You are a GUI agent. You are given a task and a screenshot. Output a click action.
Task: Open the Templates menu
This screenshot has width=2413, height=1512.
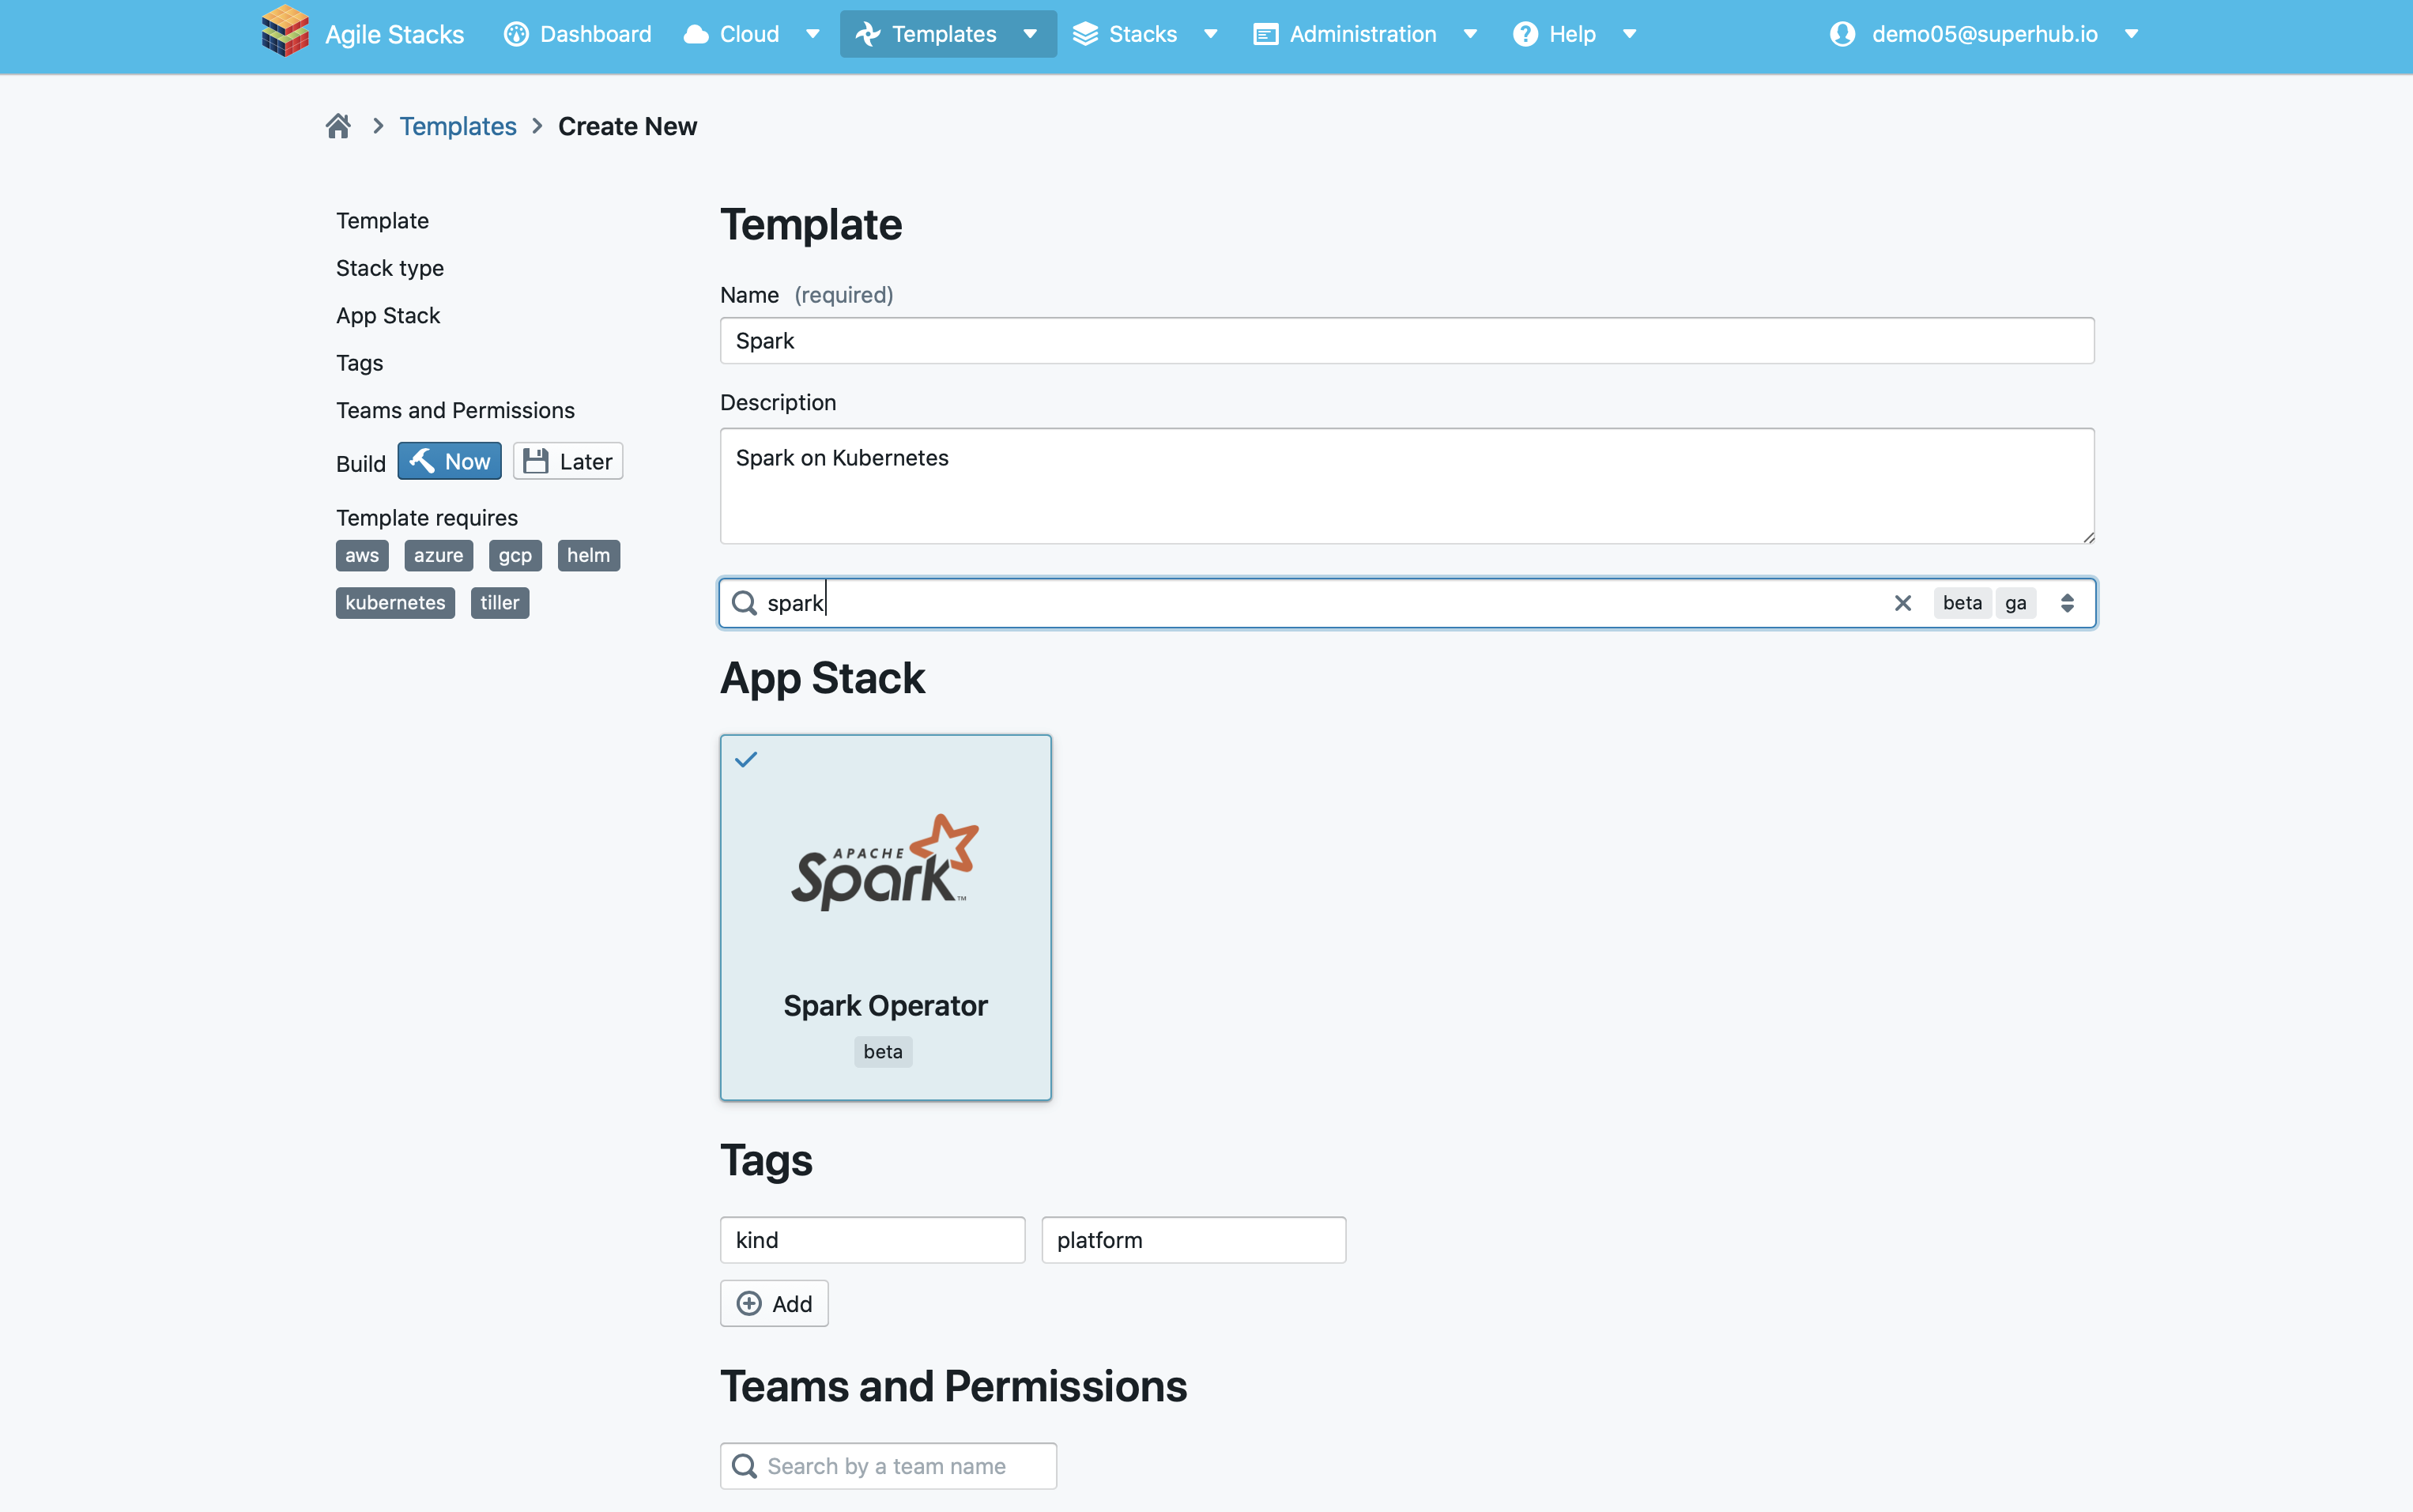coord(948,34)
